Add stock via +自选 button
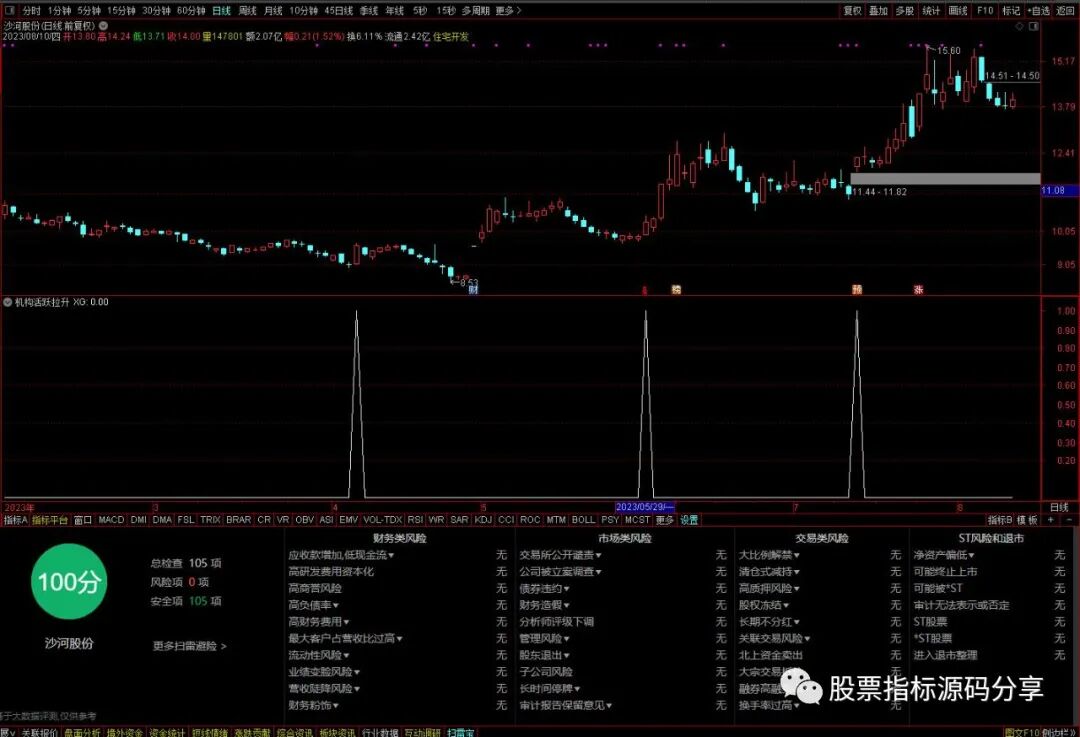 pos(1039,10)
